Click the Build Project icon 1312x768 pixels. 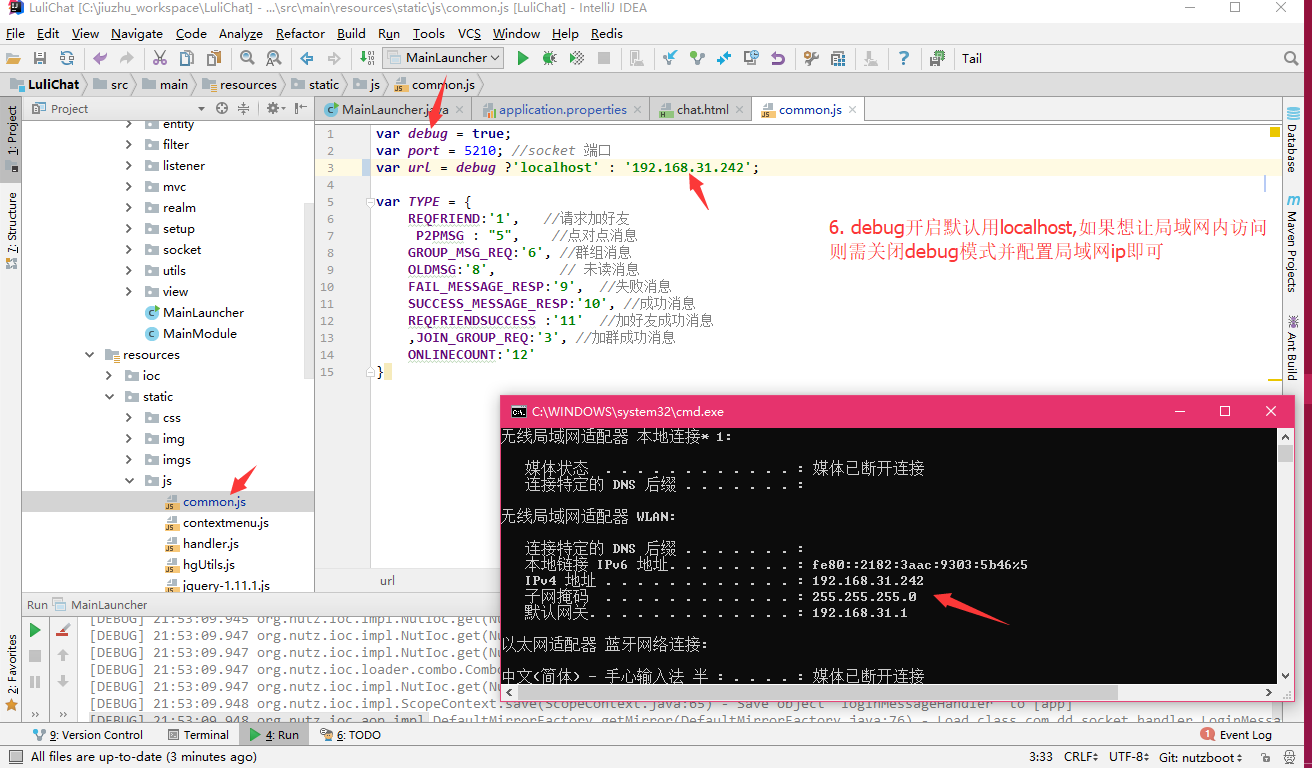click(x=367, y=58)
